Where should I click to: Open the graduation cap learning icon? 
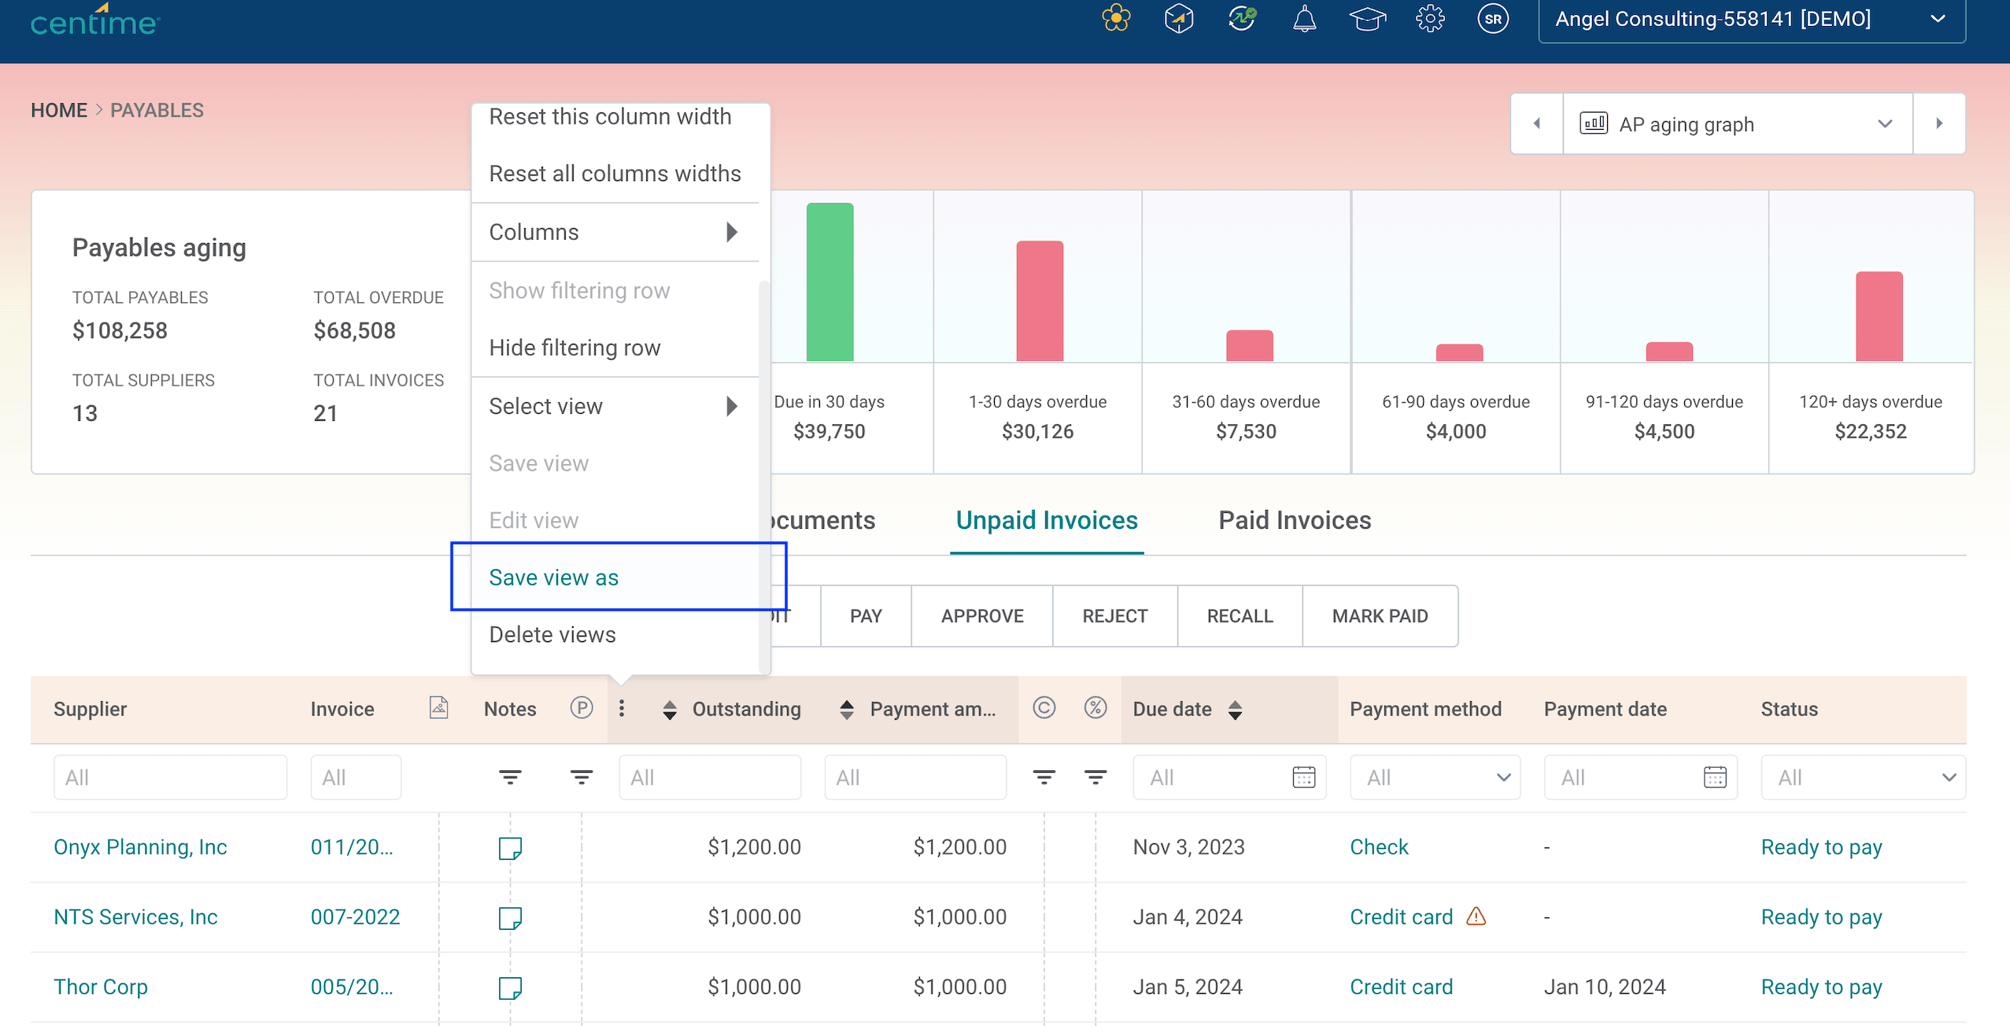click(1367, 18)
